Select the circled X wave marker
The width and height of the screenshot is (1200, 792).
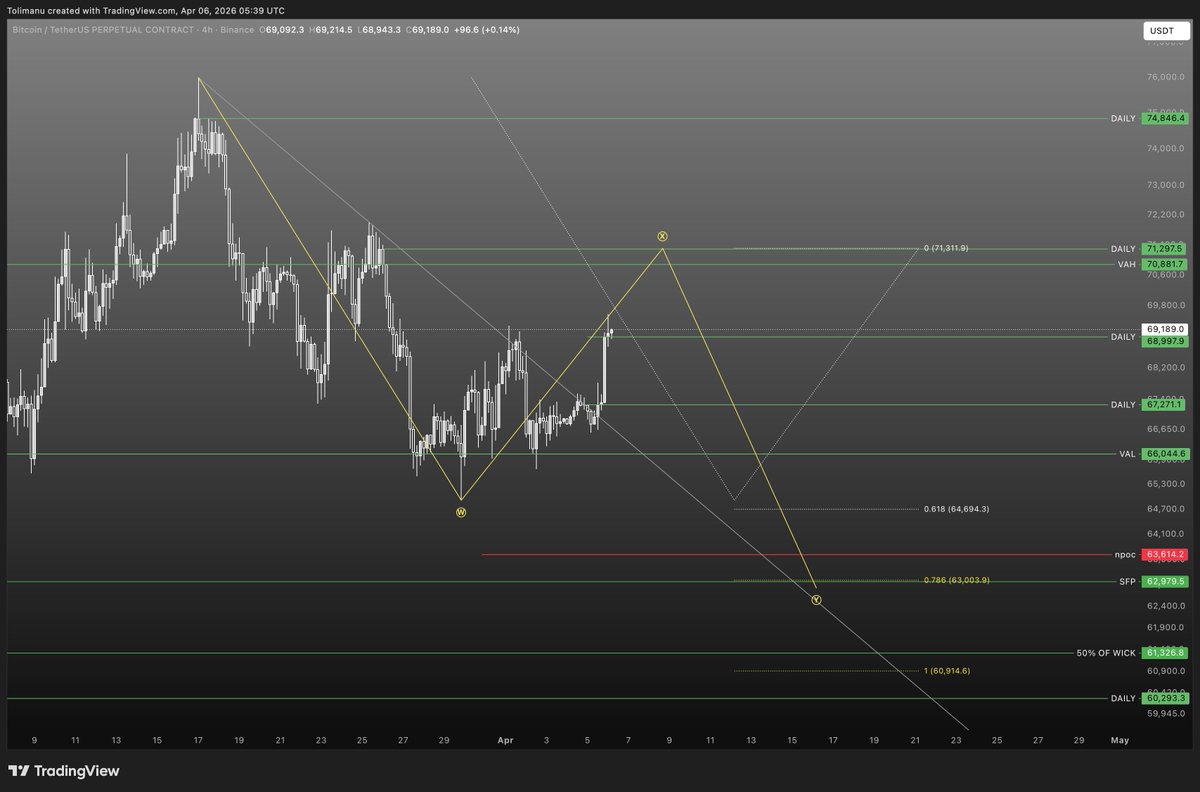pos(662,236)
